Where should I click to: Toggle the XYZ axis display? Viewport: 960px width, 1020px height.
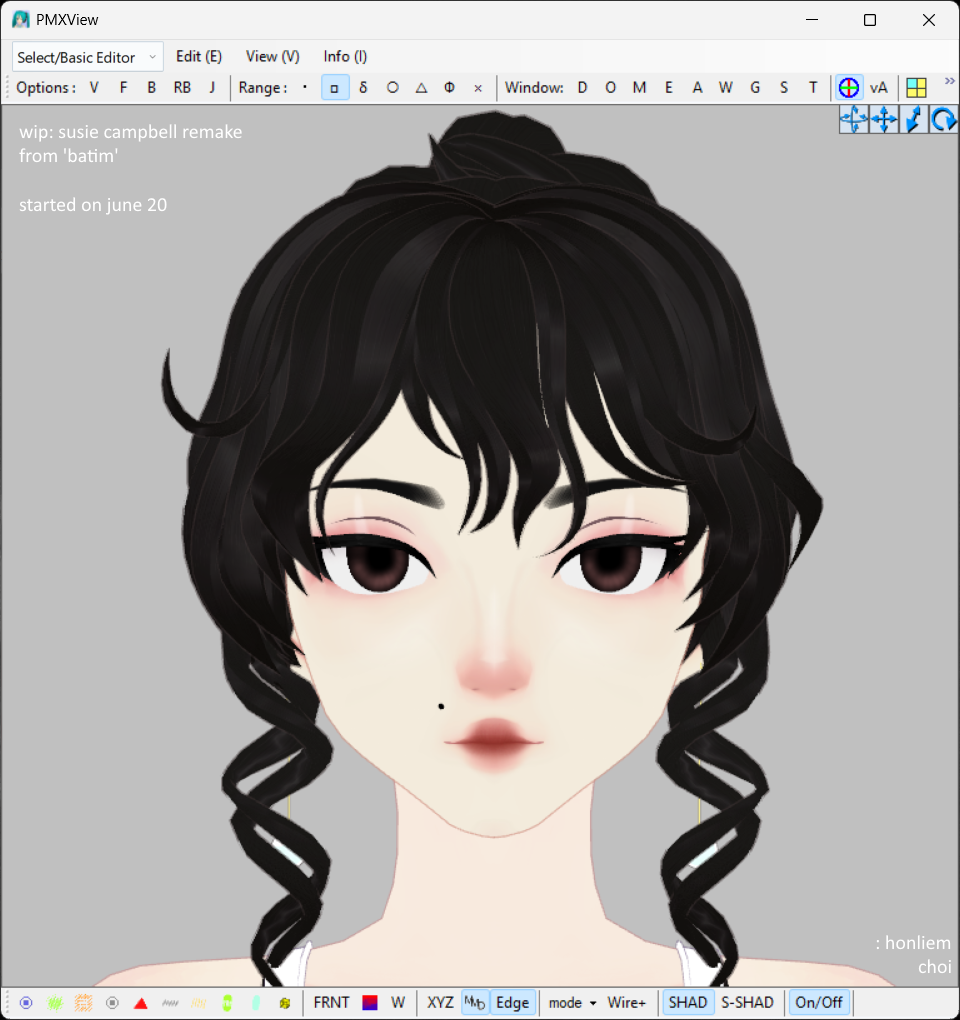click(x=440, y=1002)
